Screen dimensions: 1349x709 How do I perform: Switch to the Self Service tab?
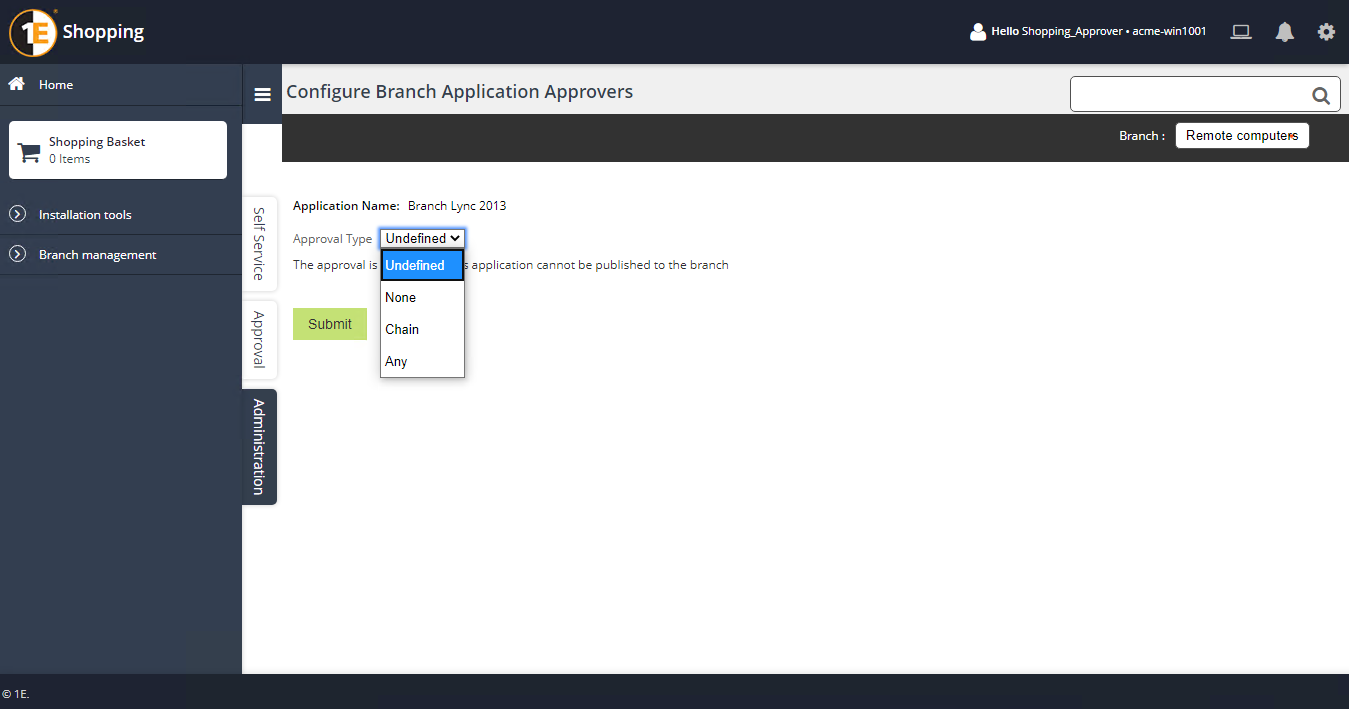(x=259, y=243)
